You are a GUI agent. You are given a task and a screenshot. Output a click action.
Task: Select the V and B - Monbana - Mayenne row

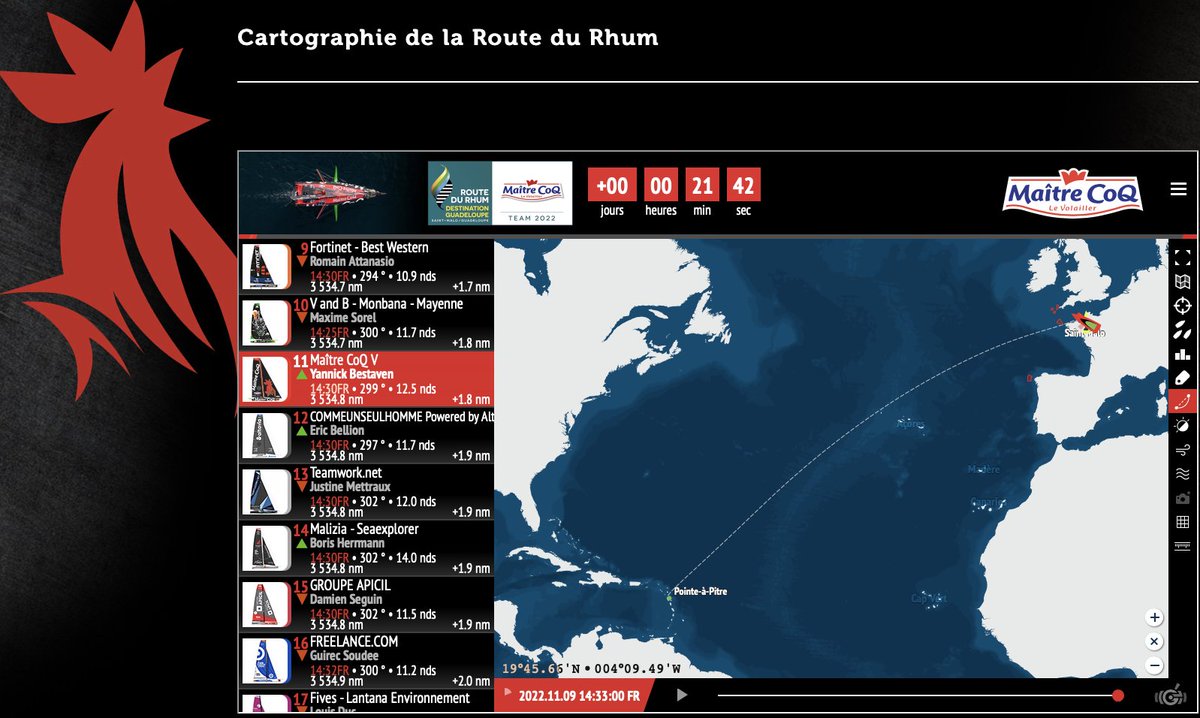click(366, 323)
